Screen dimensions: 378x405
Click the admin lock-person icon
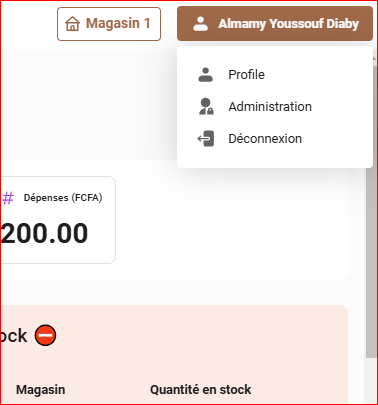(206, 107)
